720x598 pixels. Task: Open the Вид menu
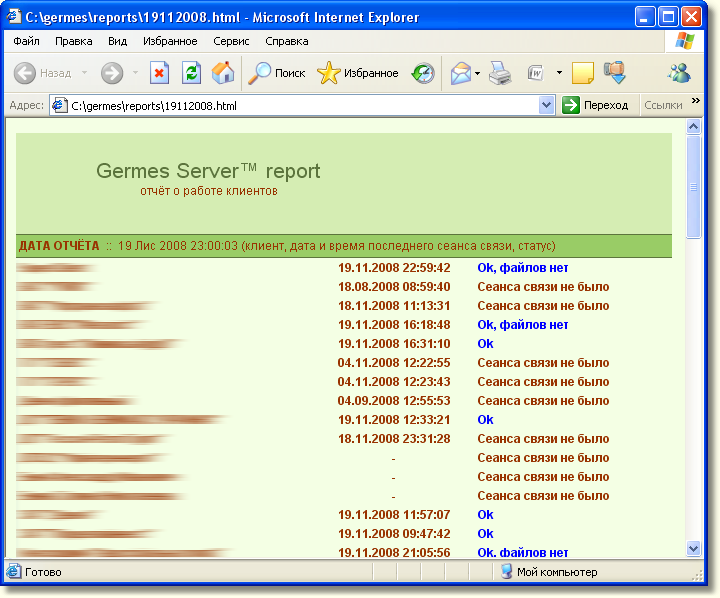(118, 41)
